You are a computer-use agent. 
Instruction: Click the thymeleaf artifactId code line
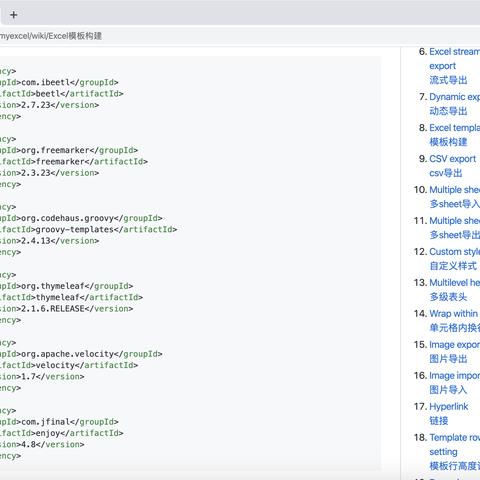click(71, 297)
